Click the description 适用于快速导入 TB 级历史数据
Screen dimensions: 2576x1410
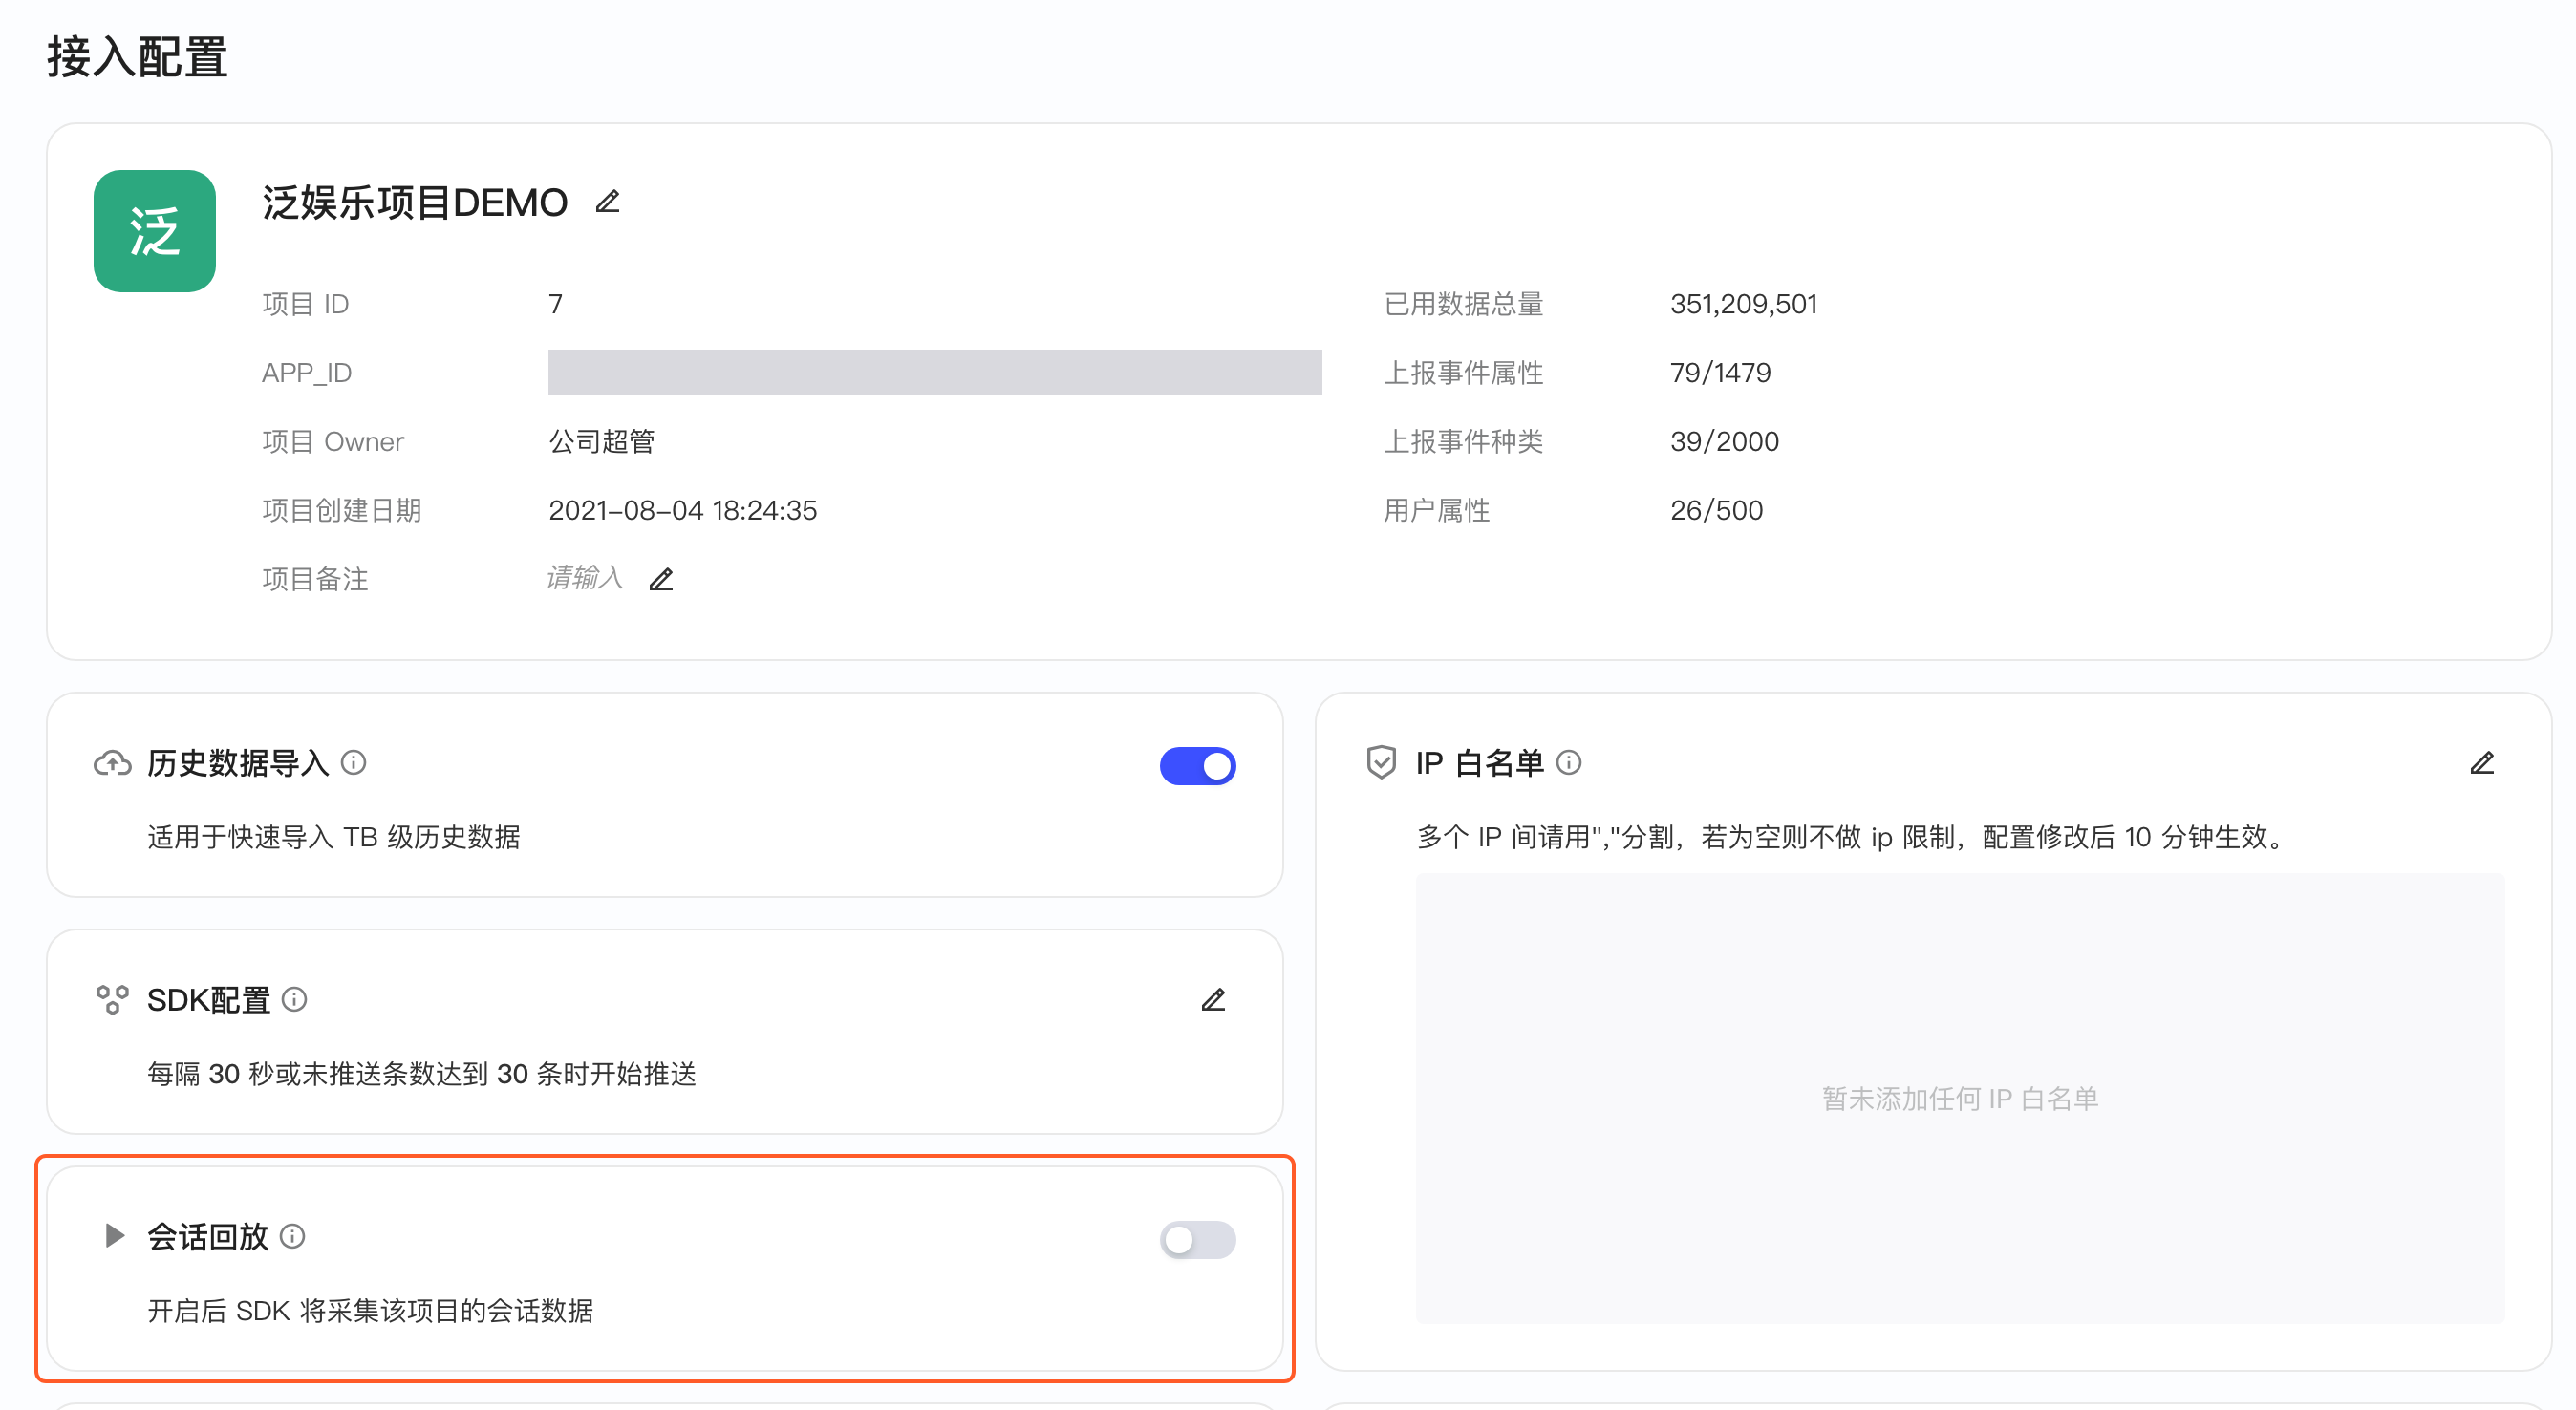coord(334,837)
